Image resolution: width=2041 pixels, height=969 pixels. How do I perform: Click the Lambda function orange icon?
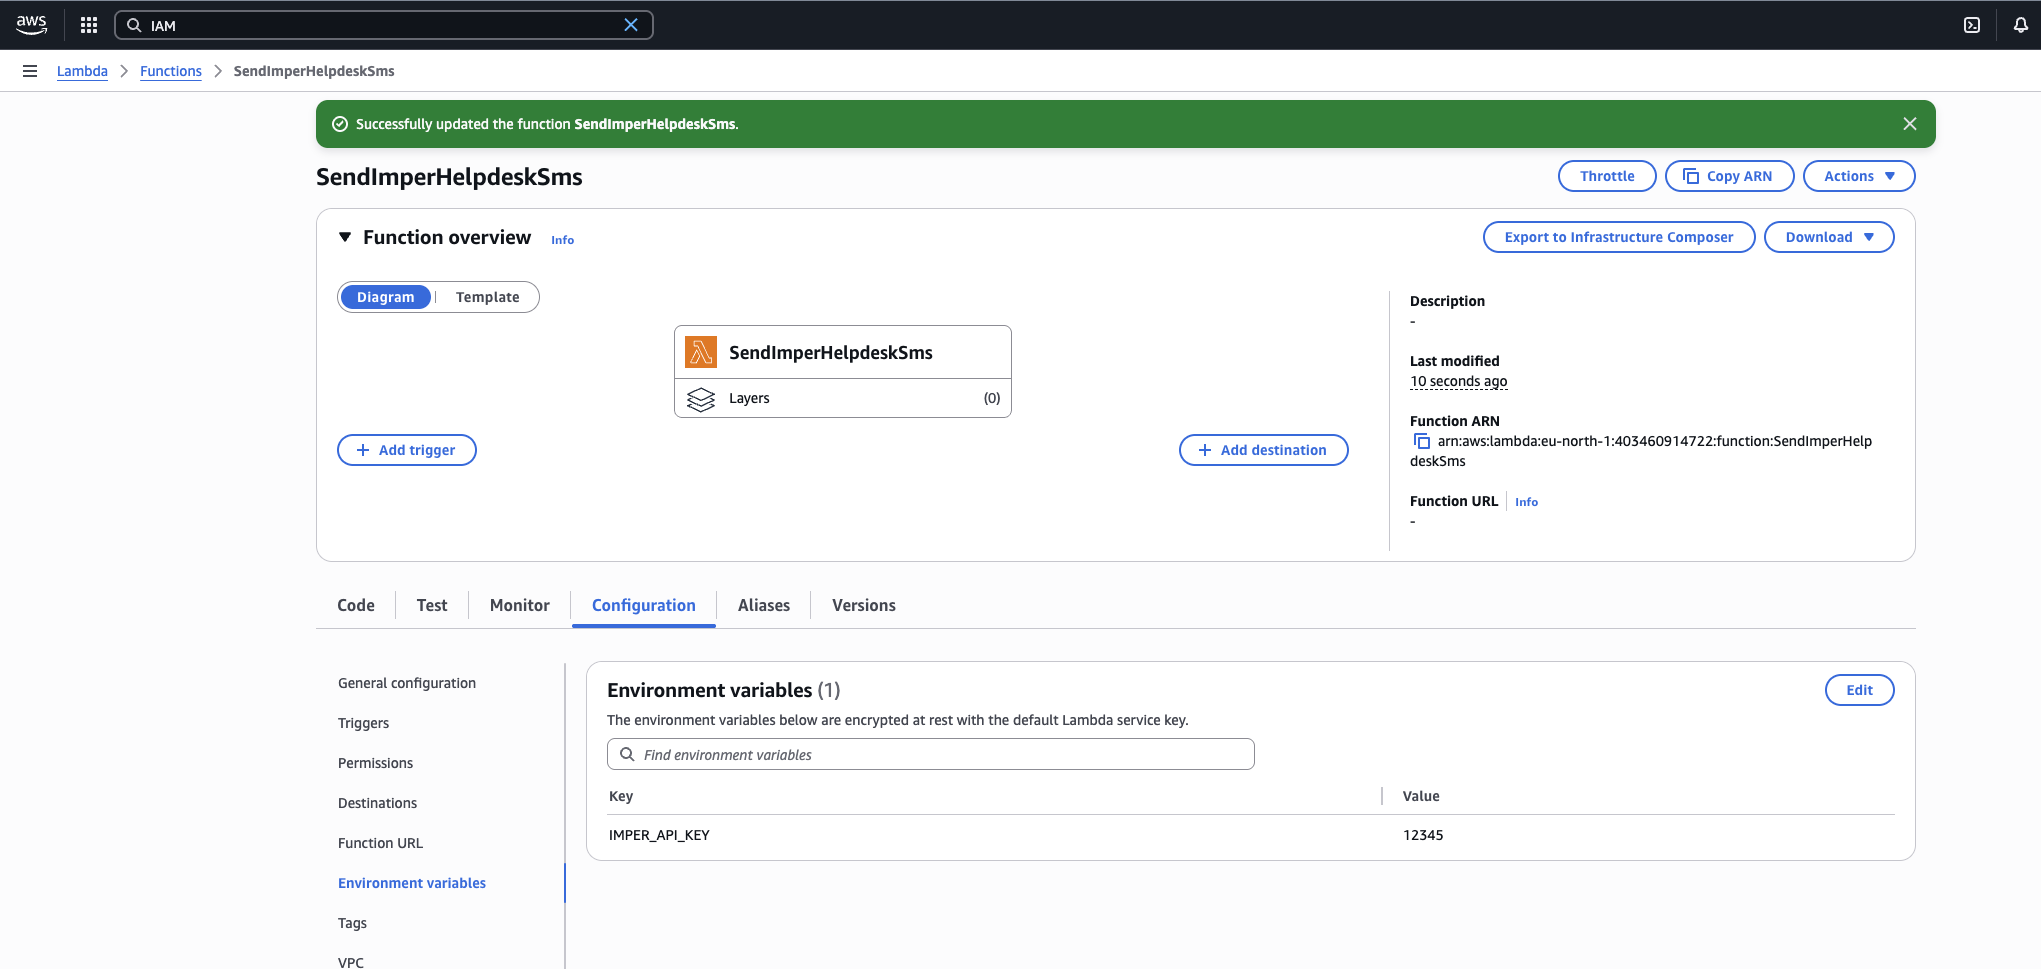click(701, 352)
